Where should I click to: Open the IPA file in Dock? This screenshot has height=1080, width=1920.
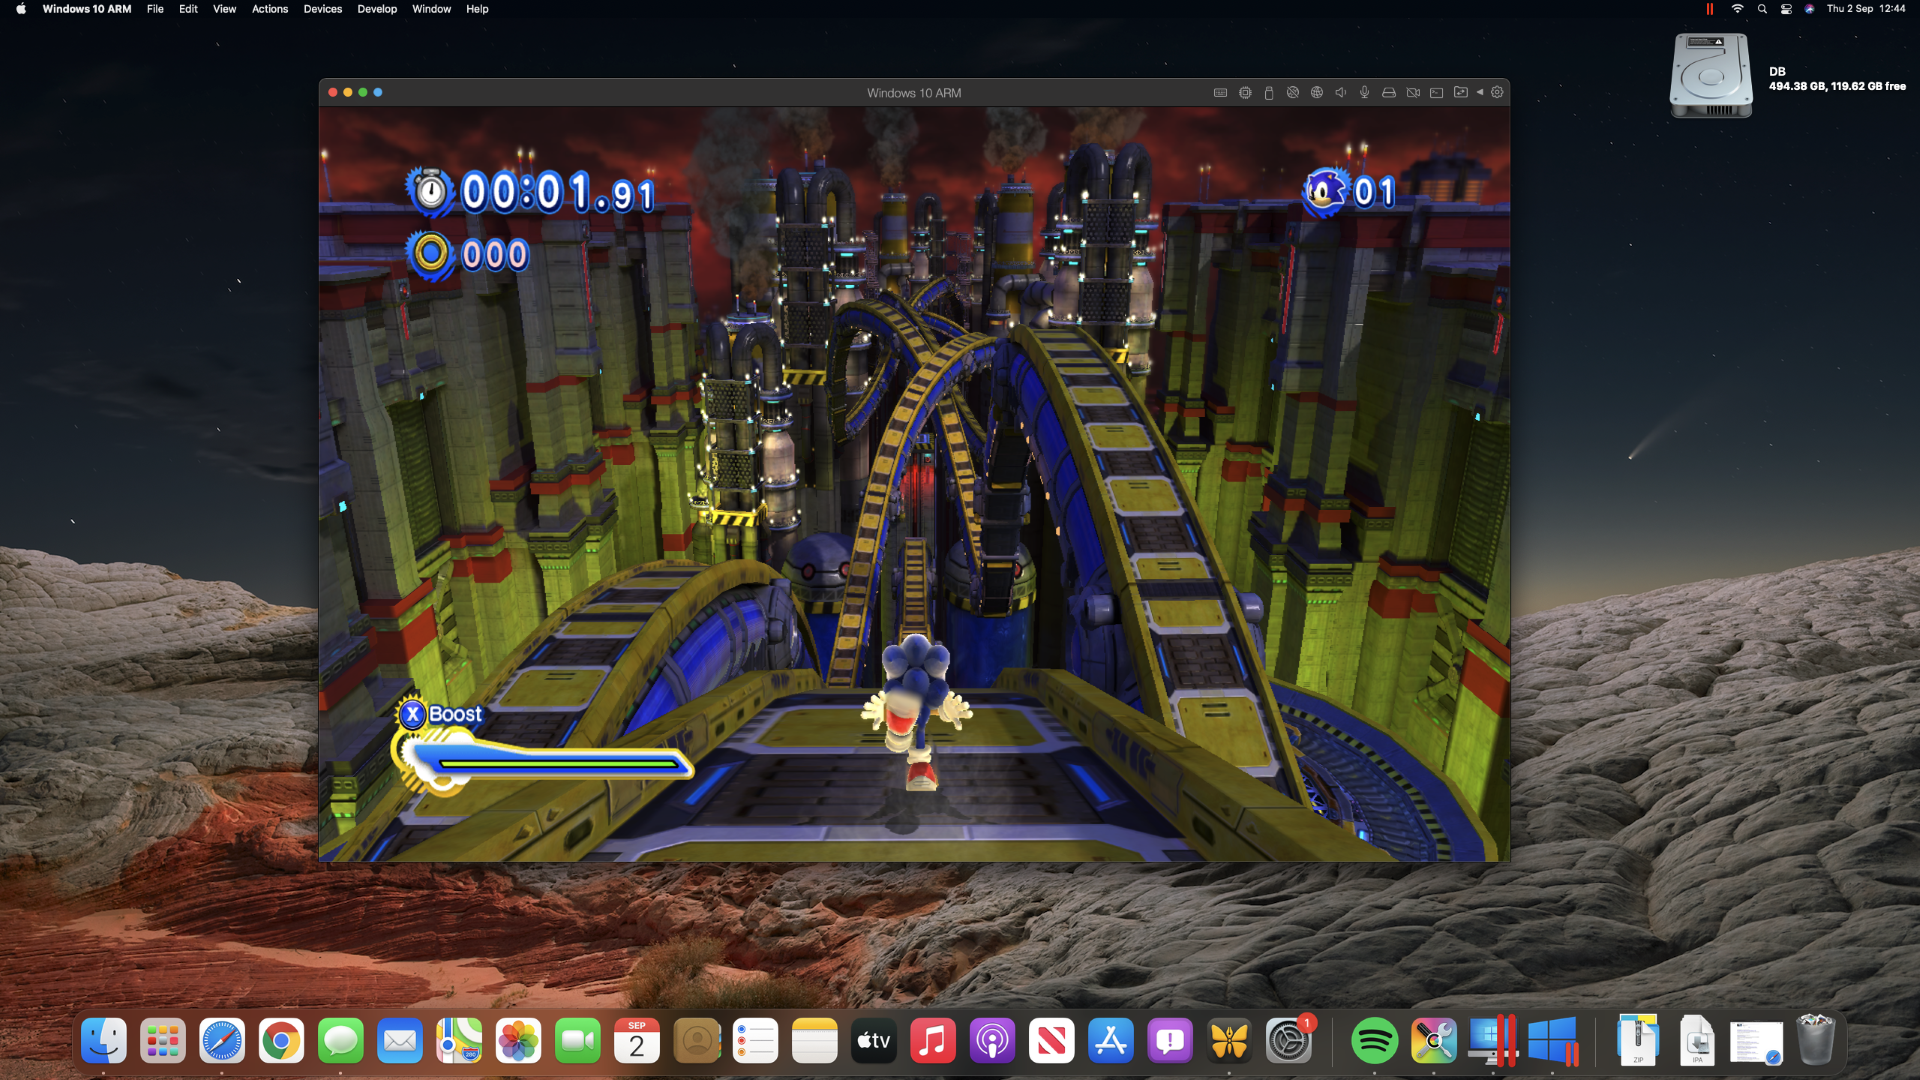coord(1697,1041)
